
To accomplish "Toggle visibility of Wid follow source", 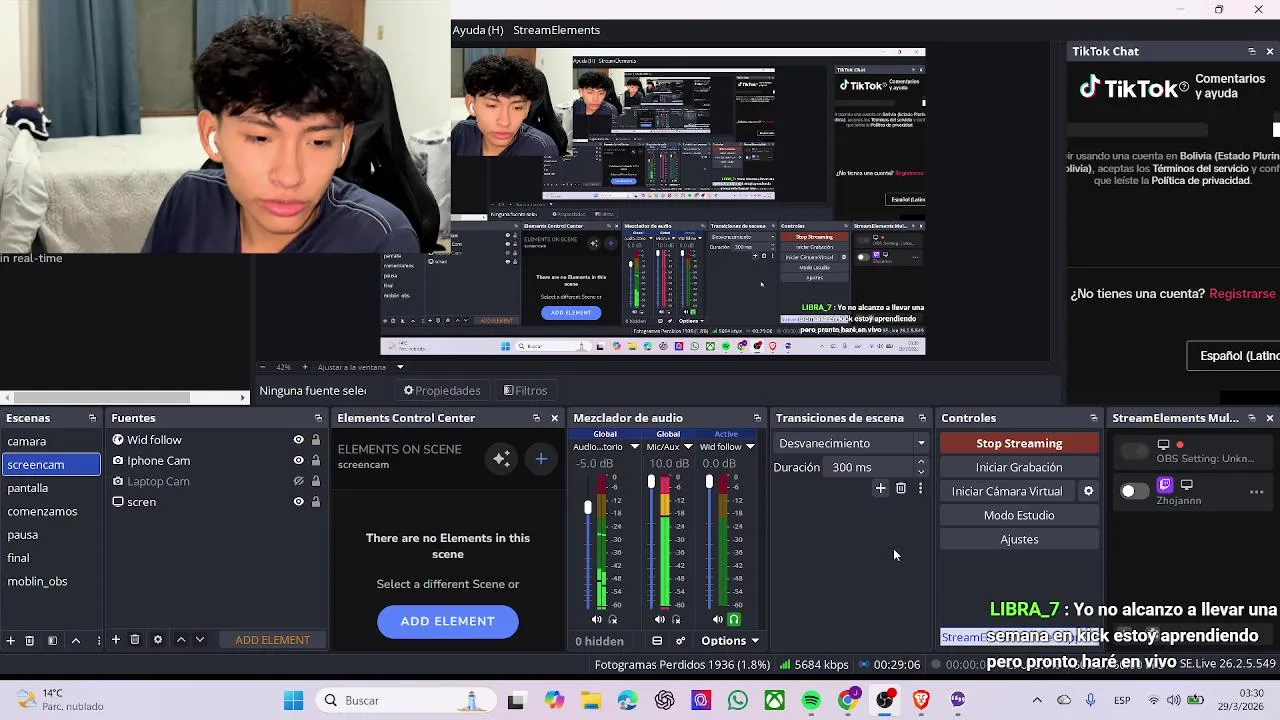I will (298, 440).
